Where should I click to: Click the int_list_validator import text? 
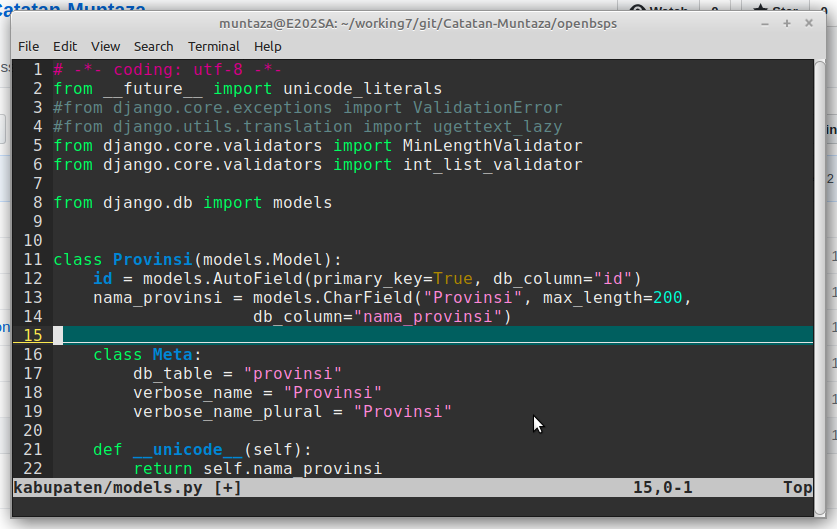492,164
